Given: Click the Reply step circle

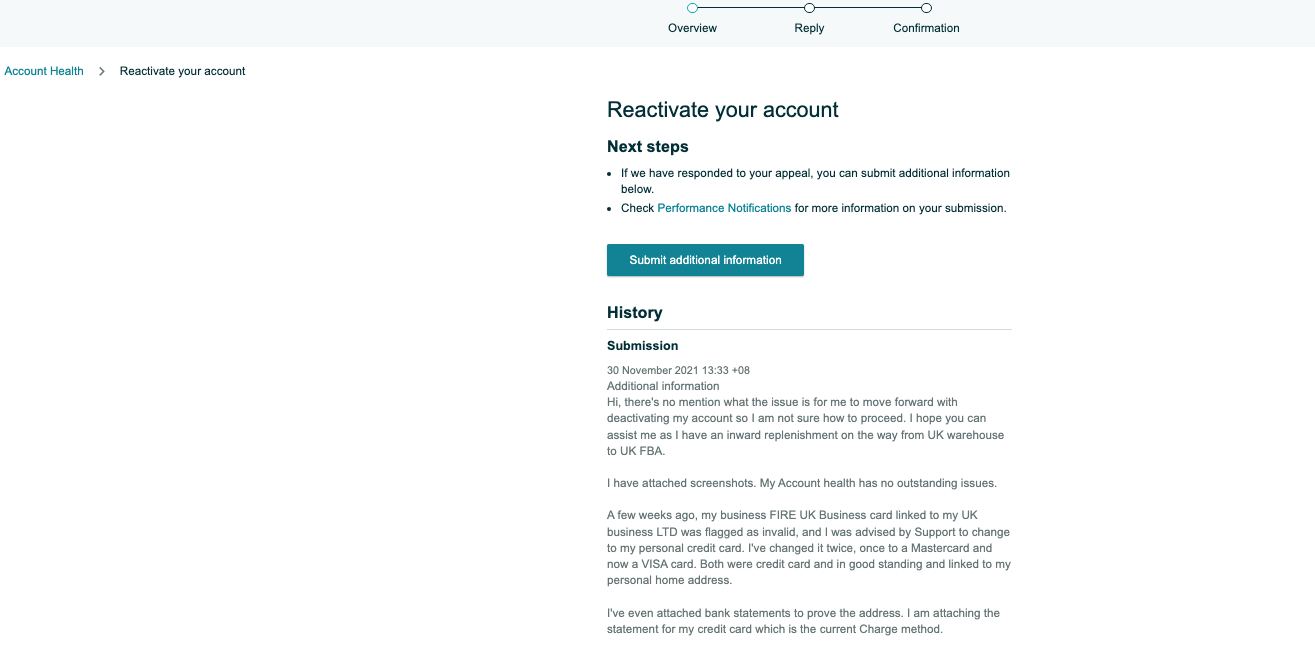Looking at the screenshot, I should point(809,8).
